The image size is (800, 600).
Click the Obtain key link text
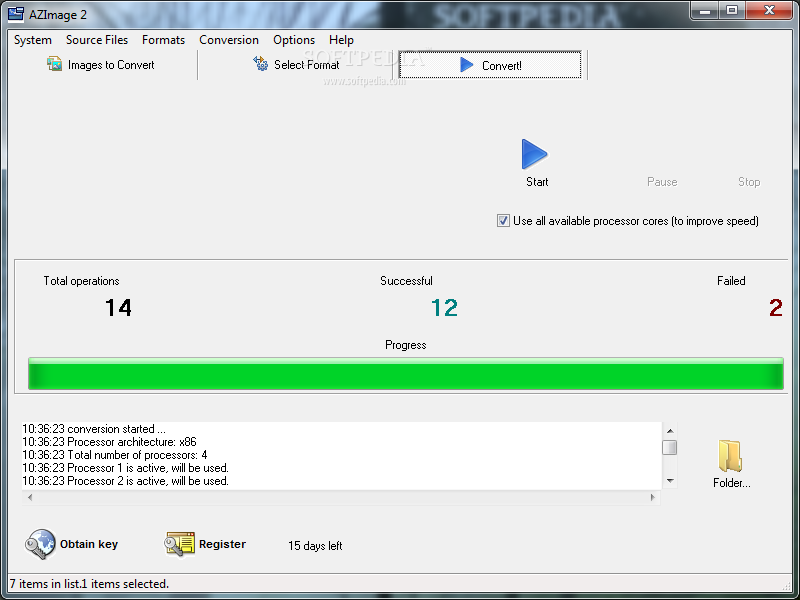pos(89,544)
